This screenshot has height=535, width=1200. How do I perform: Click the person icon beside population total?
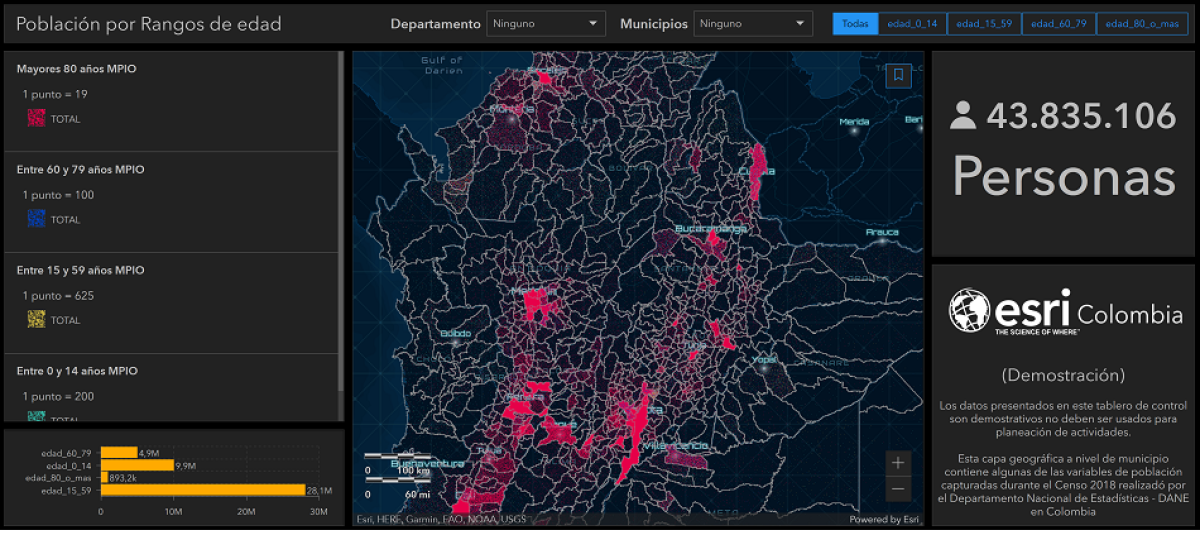pyautogui.click(x=963, y=116)
